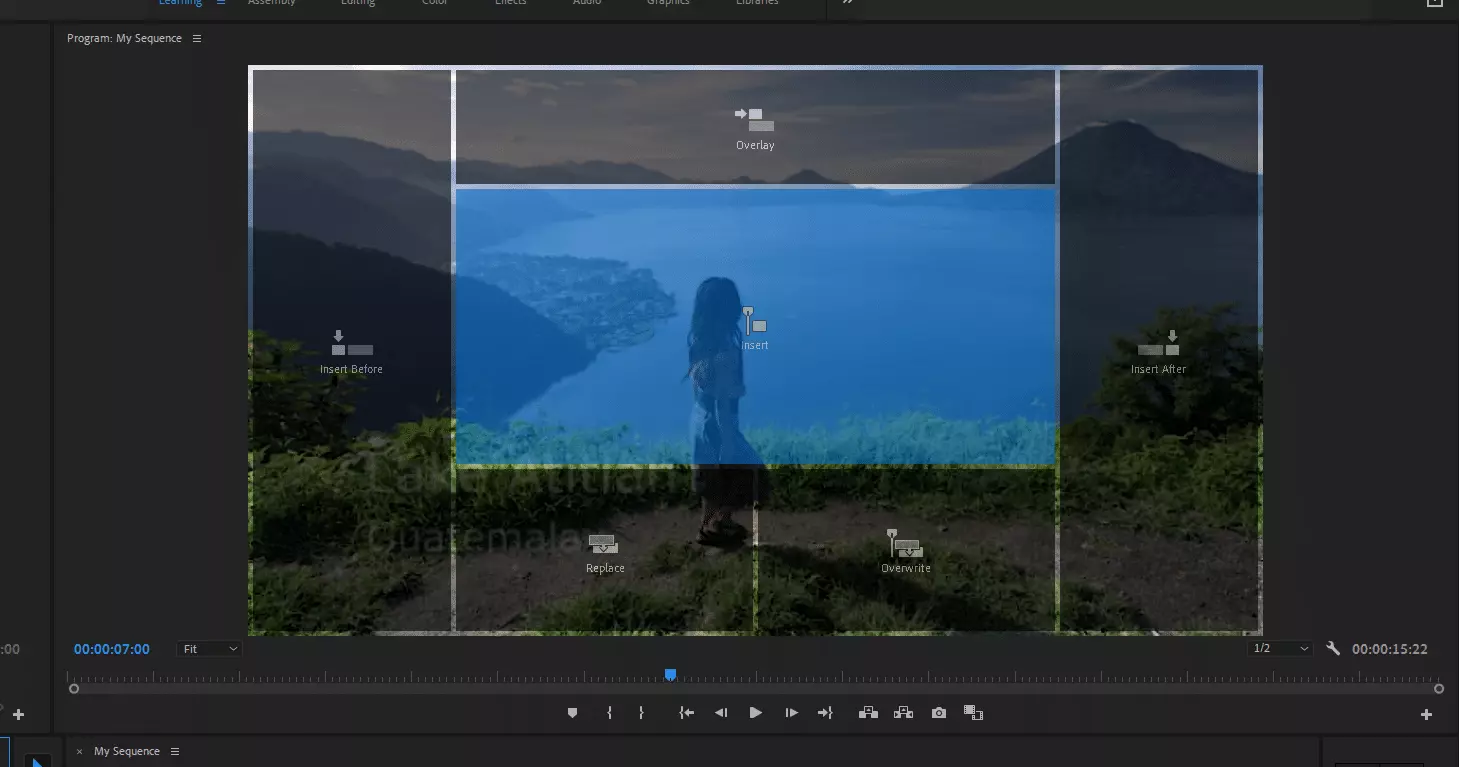Choose the Insert Before drop zone
1459x767 pixels.
coord(351,351)
